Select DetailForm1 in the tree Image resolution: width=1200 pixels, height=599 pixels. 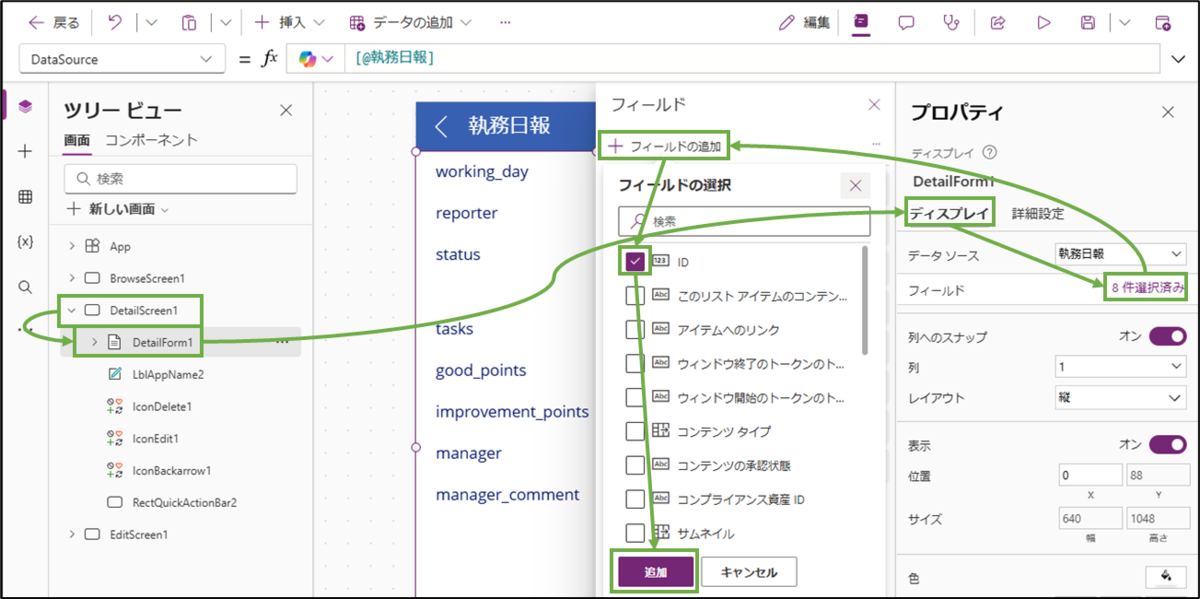click(x=162, y=342)
